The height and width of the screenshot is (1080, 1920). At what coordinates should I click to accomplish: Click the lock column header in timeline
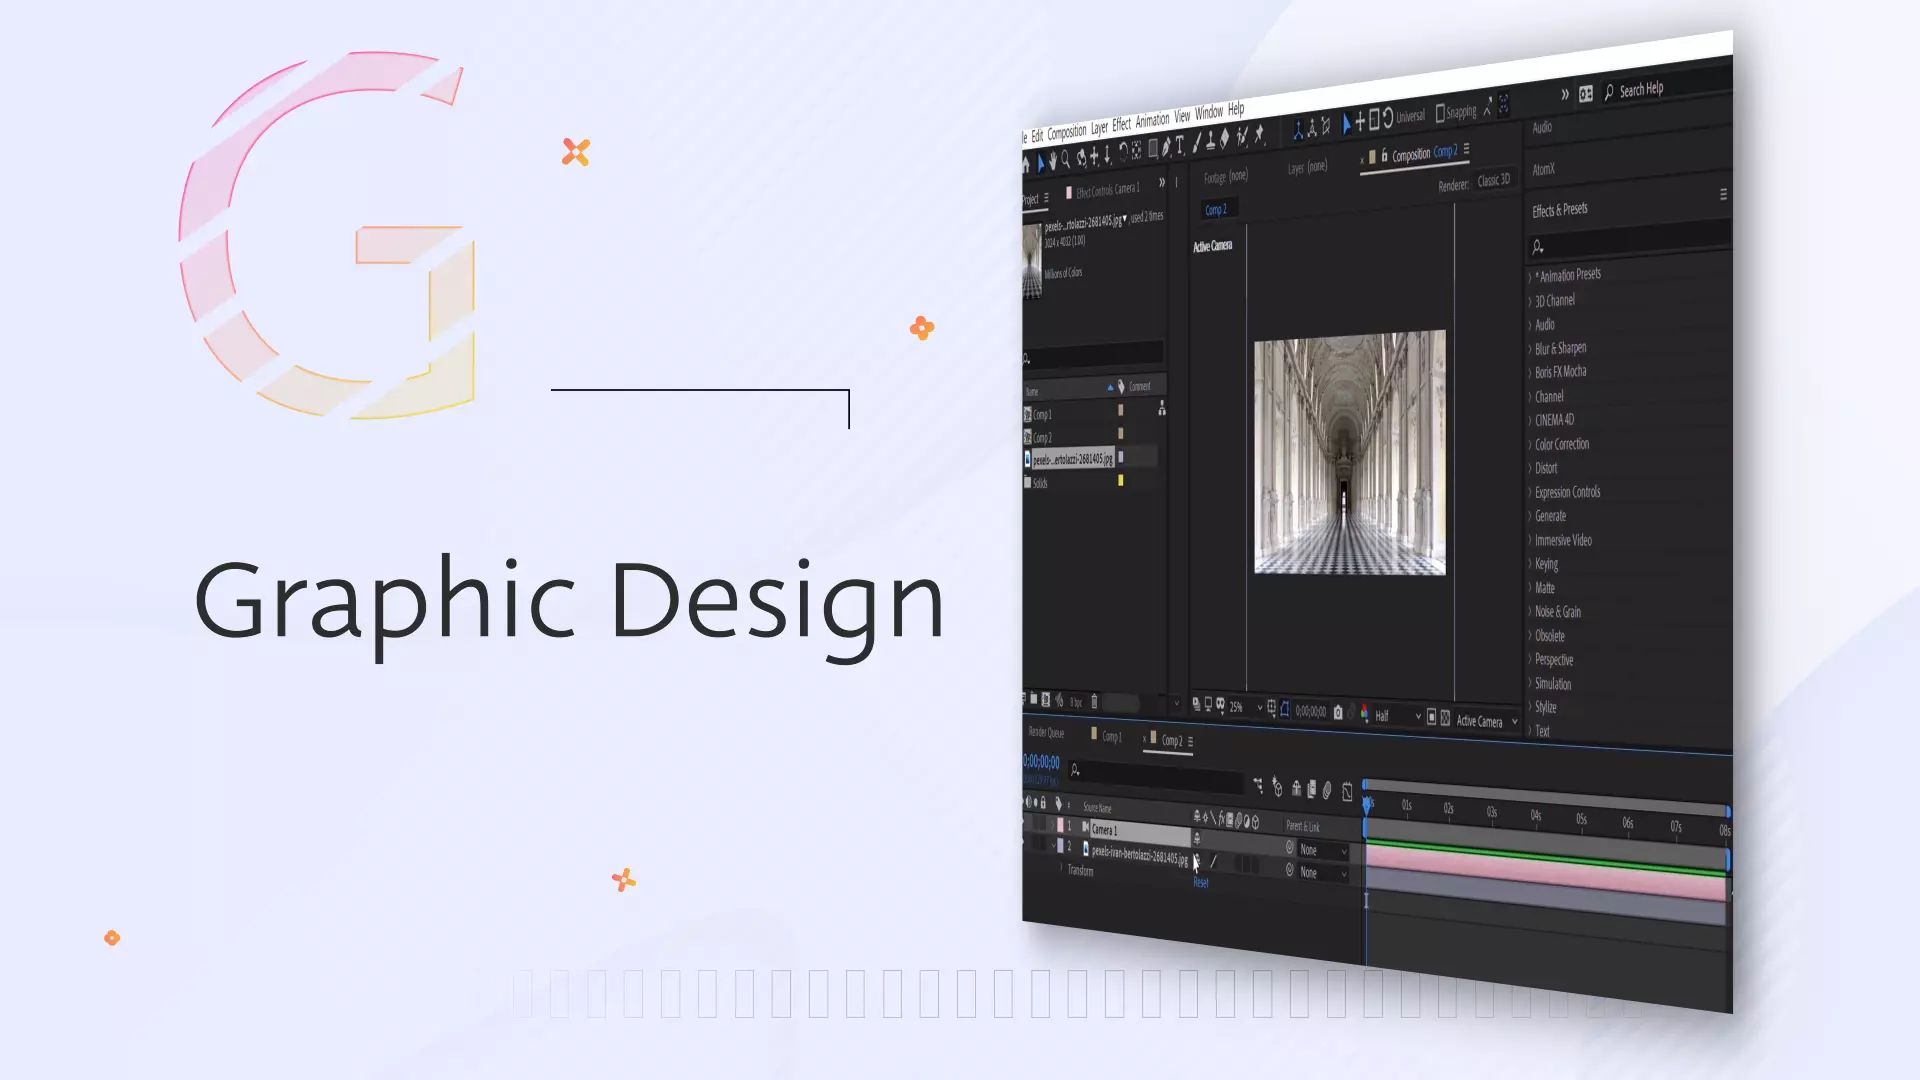(1043, 802)
